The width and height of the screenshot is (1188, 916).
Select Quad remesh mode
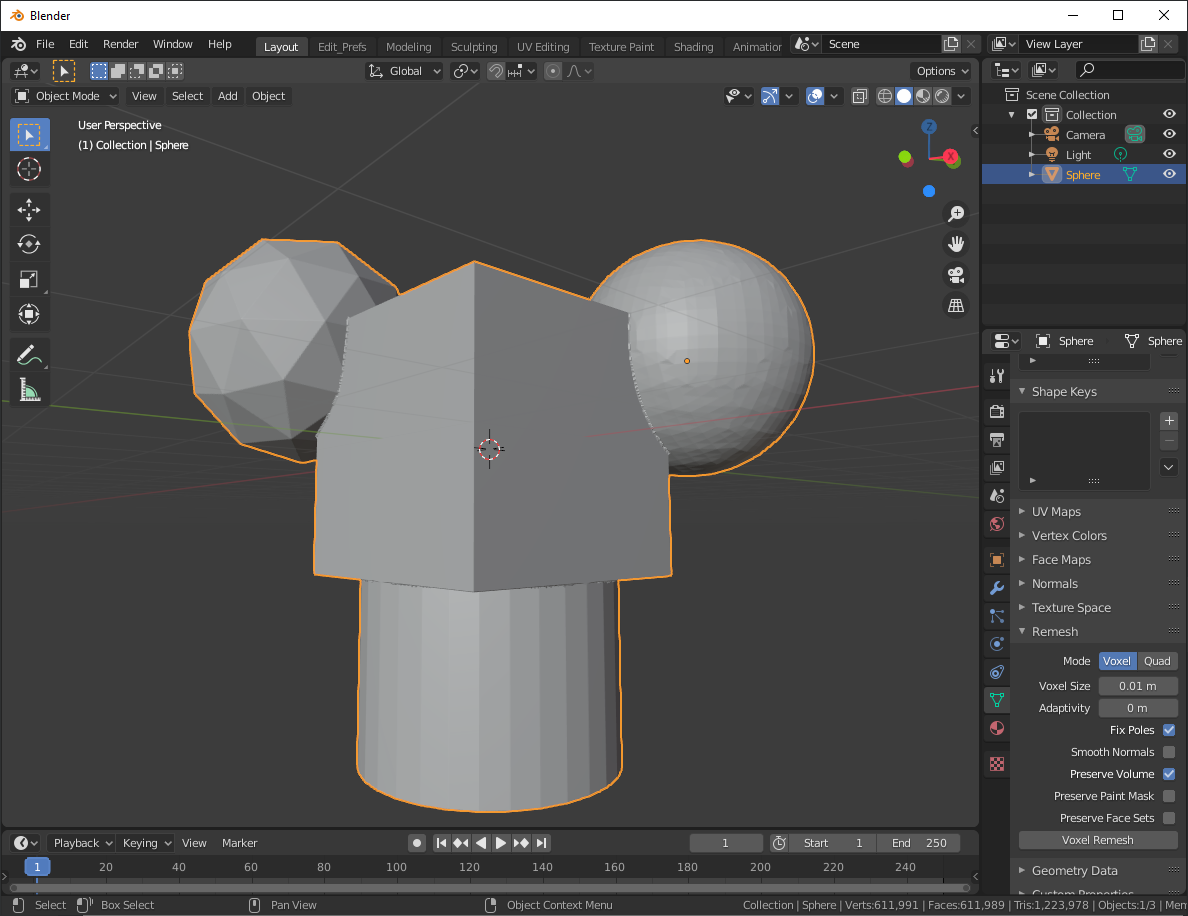coord(1157,661)
